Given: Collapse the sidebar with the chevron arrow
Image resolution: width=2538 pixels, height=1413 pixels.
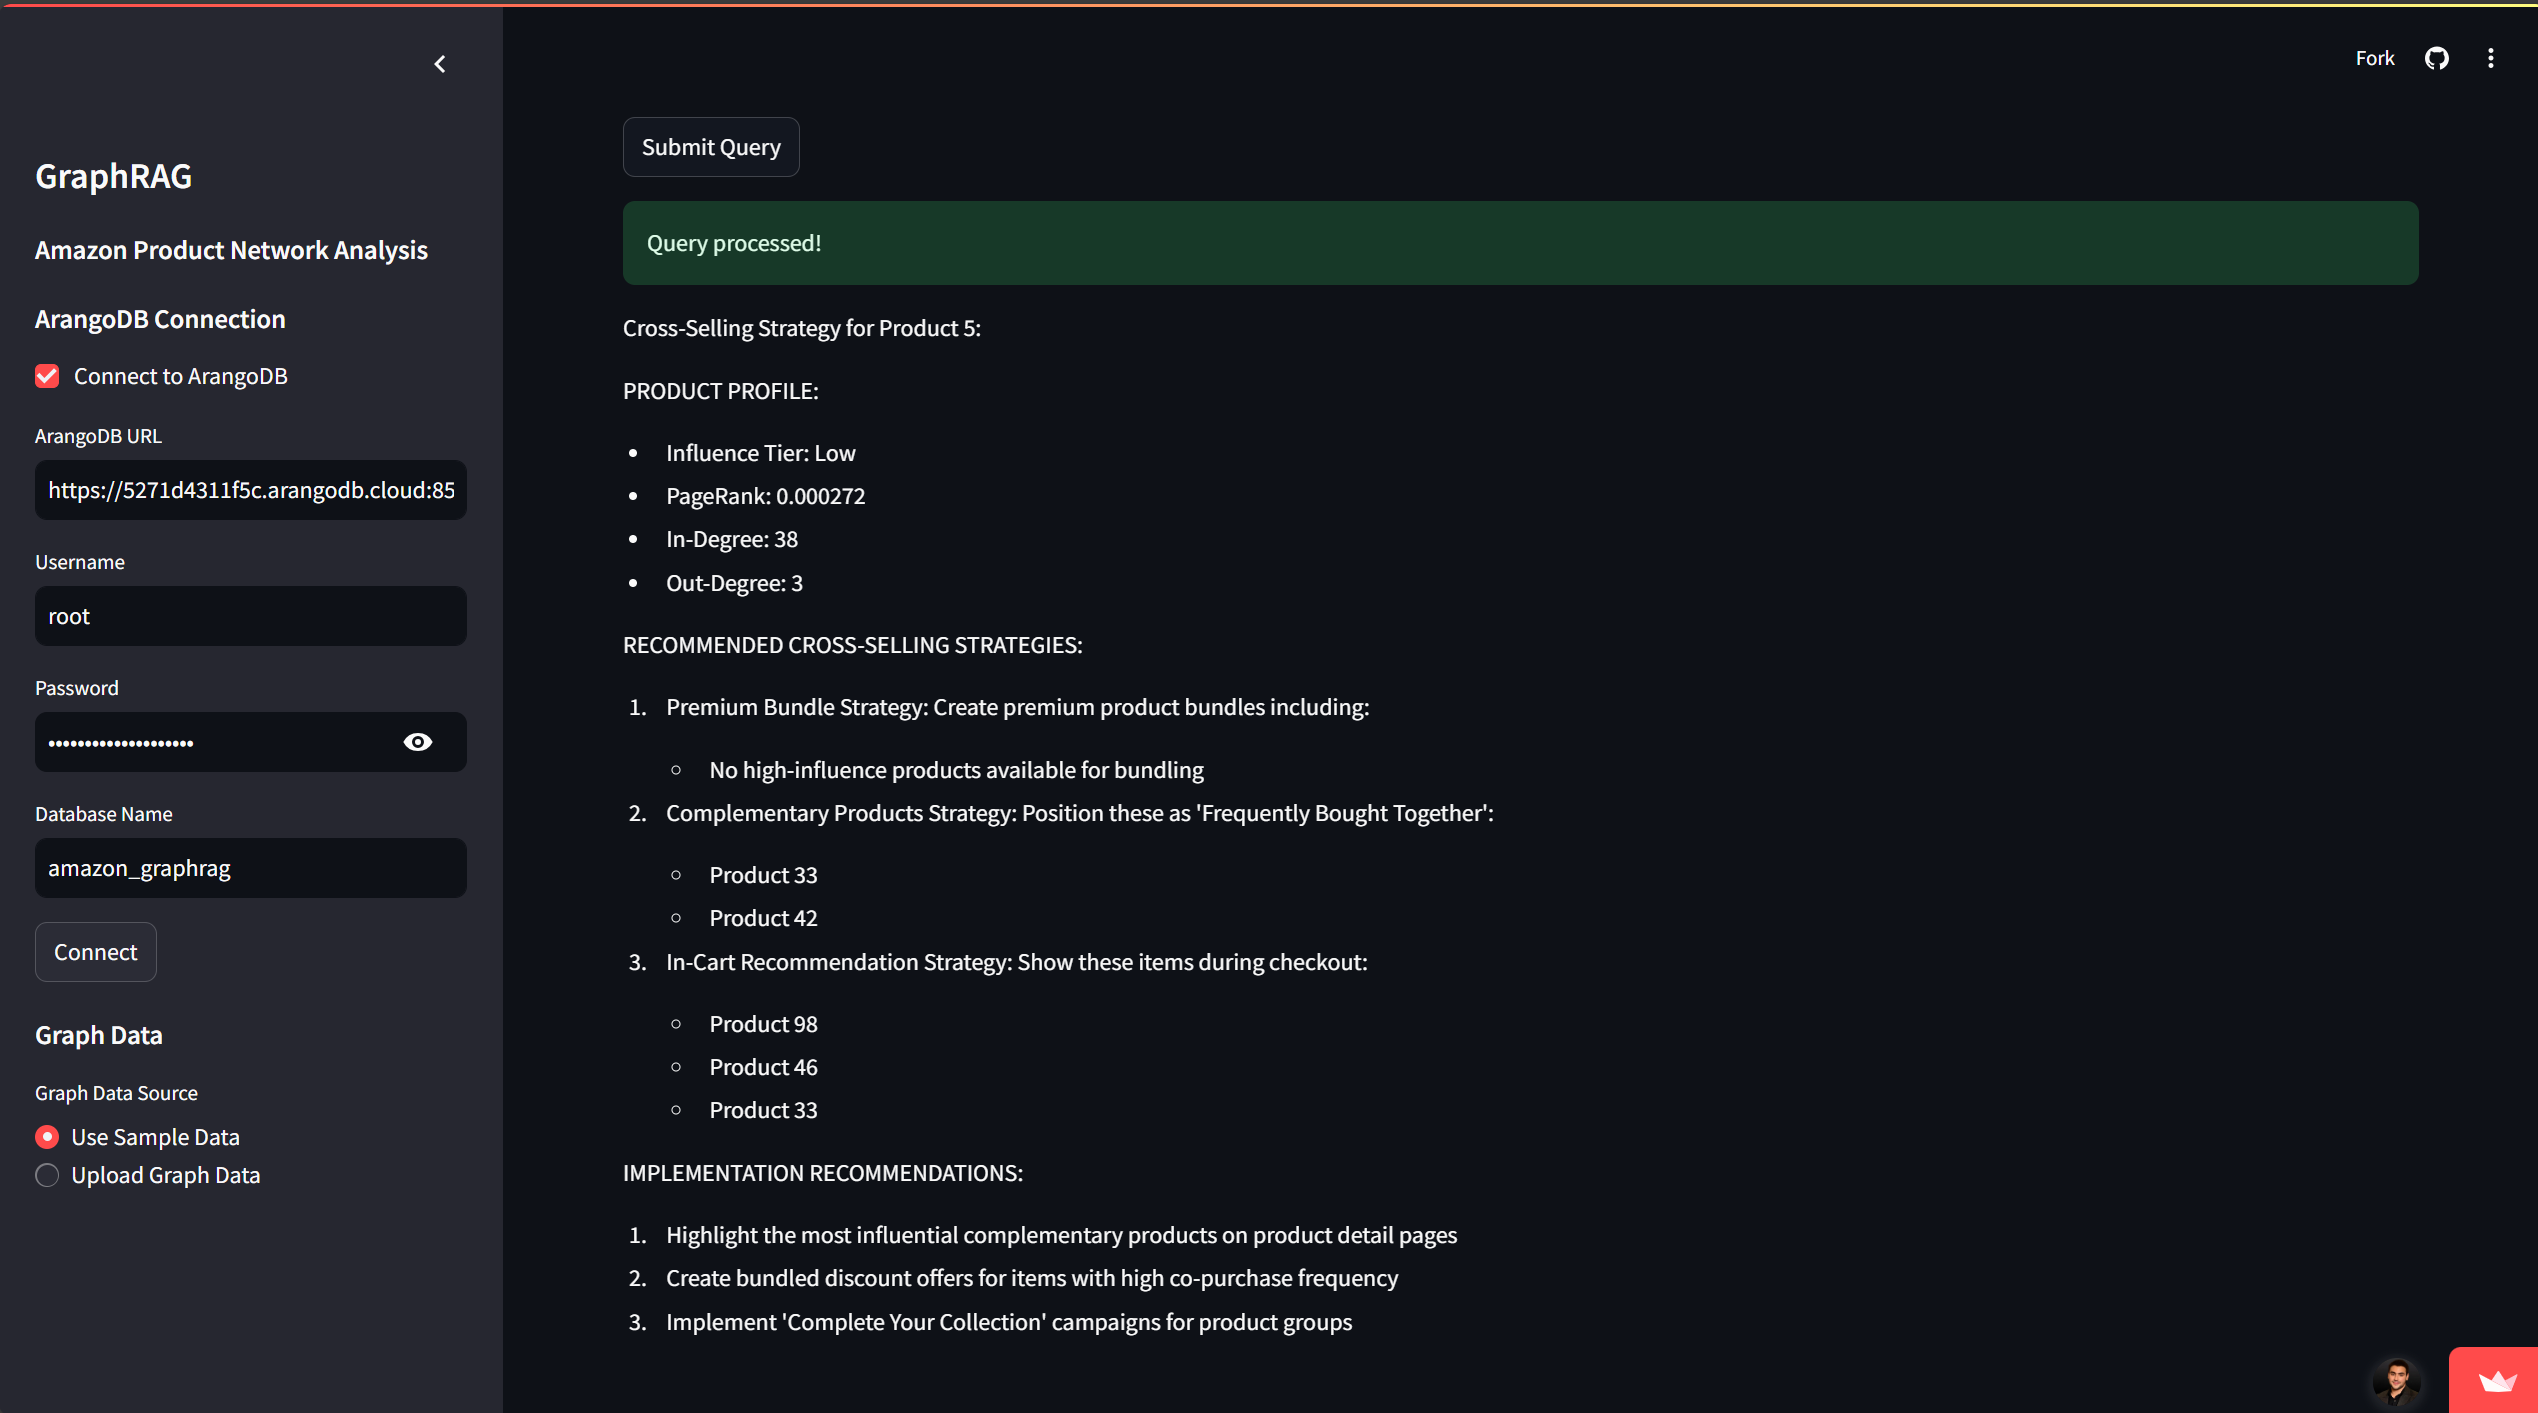Looking at the screenshot, I should click(440, 64).
